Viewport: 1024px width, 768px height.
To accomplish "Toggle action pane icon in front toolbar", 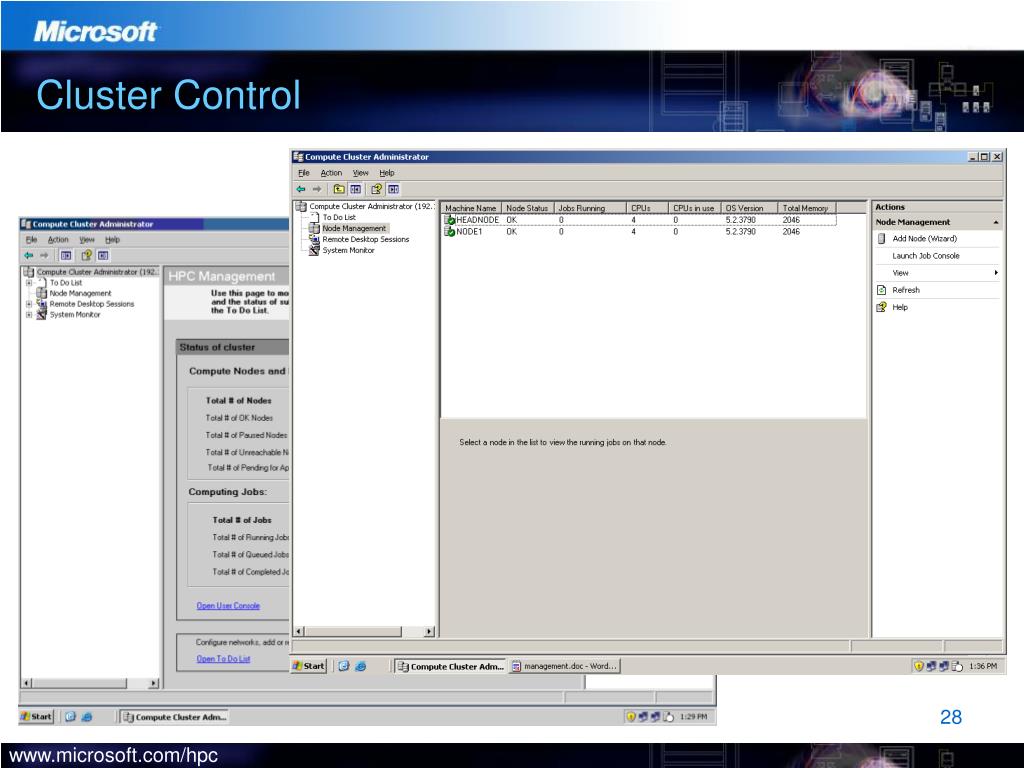I will click(393, 189).
